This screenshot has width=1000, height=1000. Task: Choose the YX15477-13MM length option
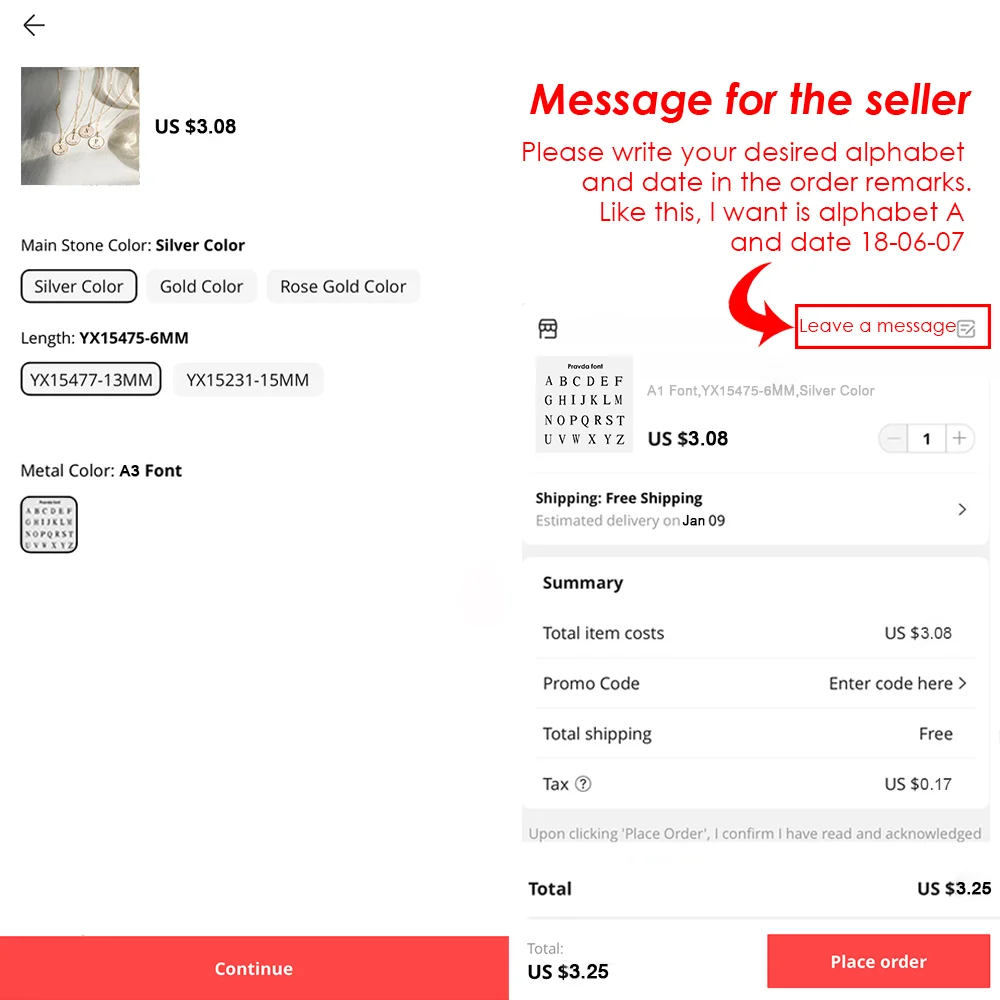click(91, 379)
